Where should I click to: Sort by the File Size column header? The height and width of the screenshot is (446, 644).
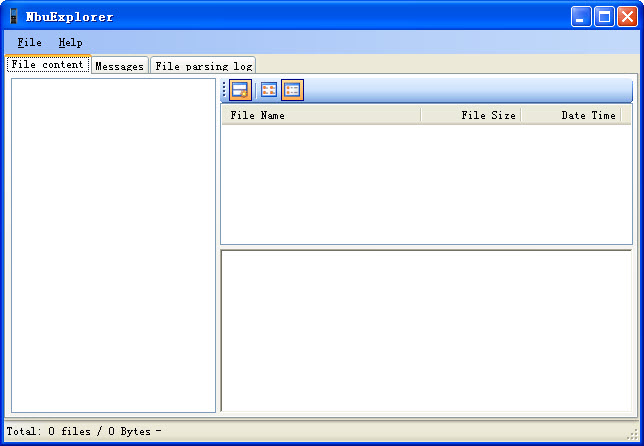pyautogui.click(x=471, y=115)
